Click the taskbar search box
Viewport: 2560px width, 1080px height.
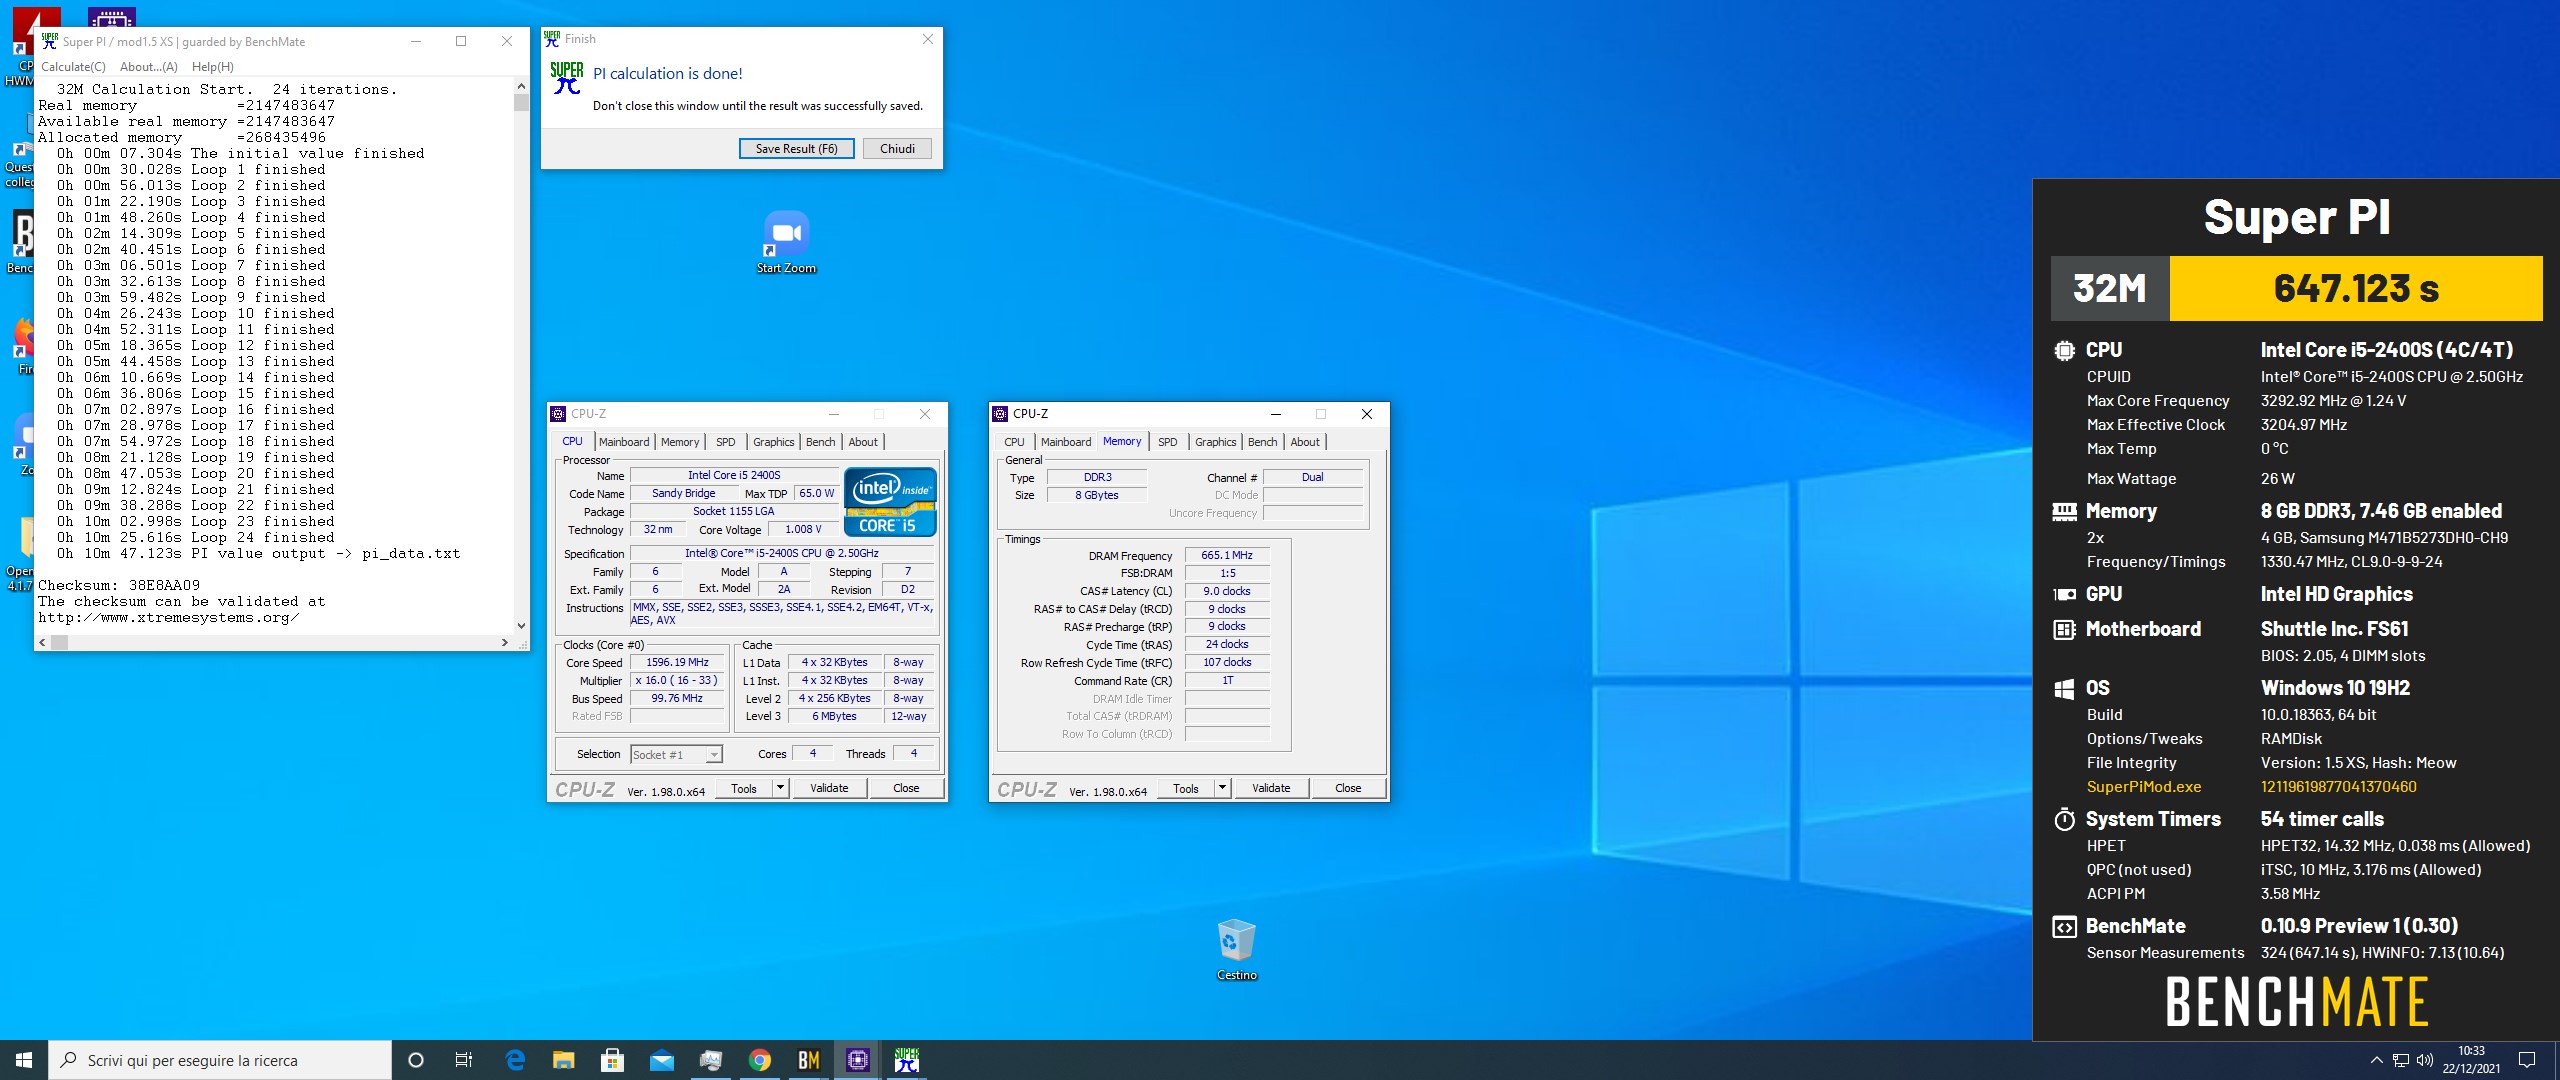click(x=220, y=1060)
